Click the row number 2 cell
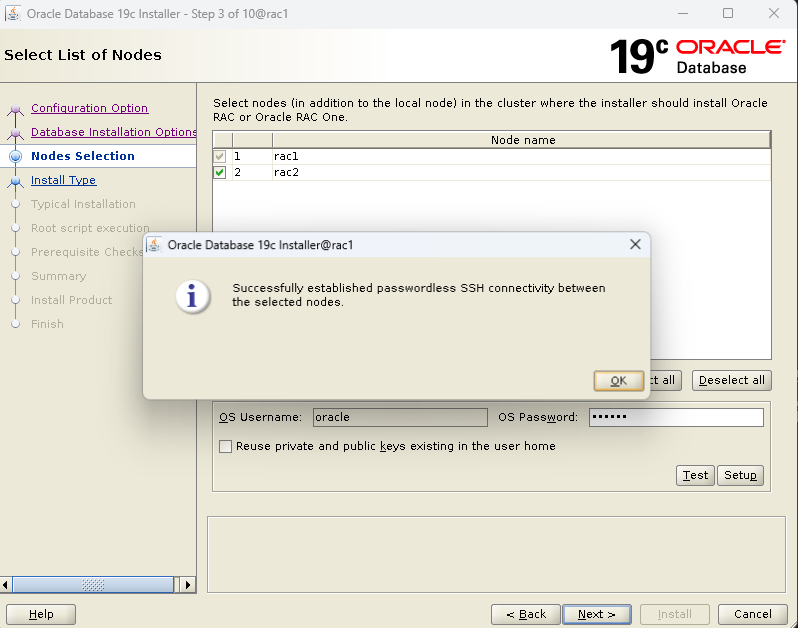The image size is (798, 628). (252, 173)
